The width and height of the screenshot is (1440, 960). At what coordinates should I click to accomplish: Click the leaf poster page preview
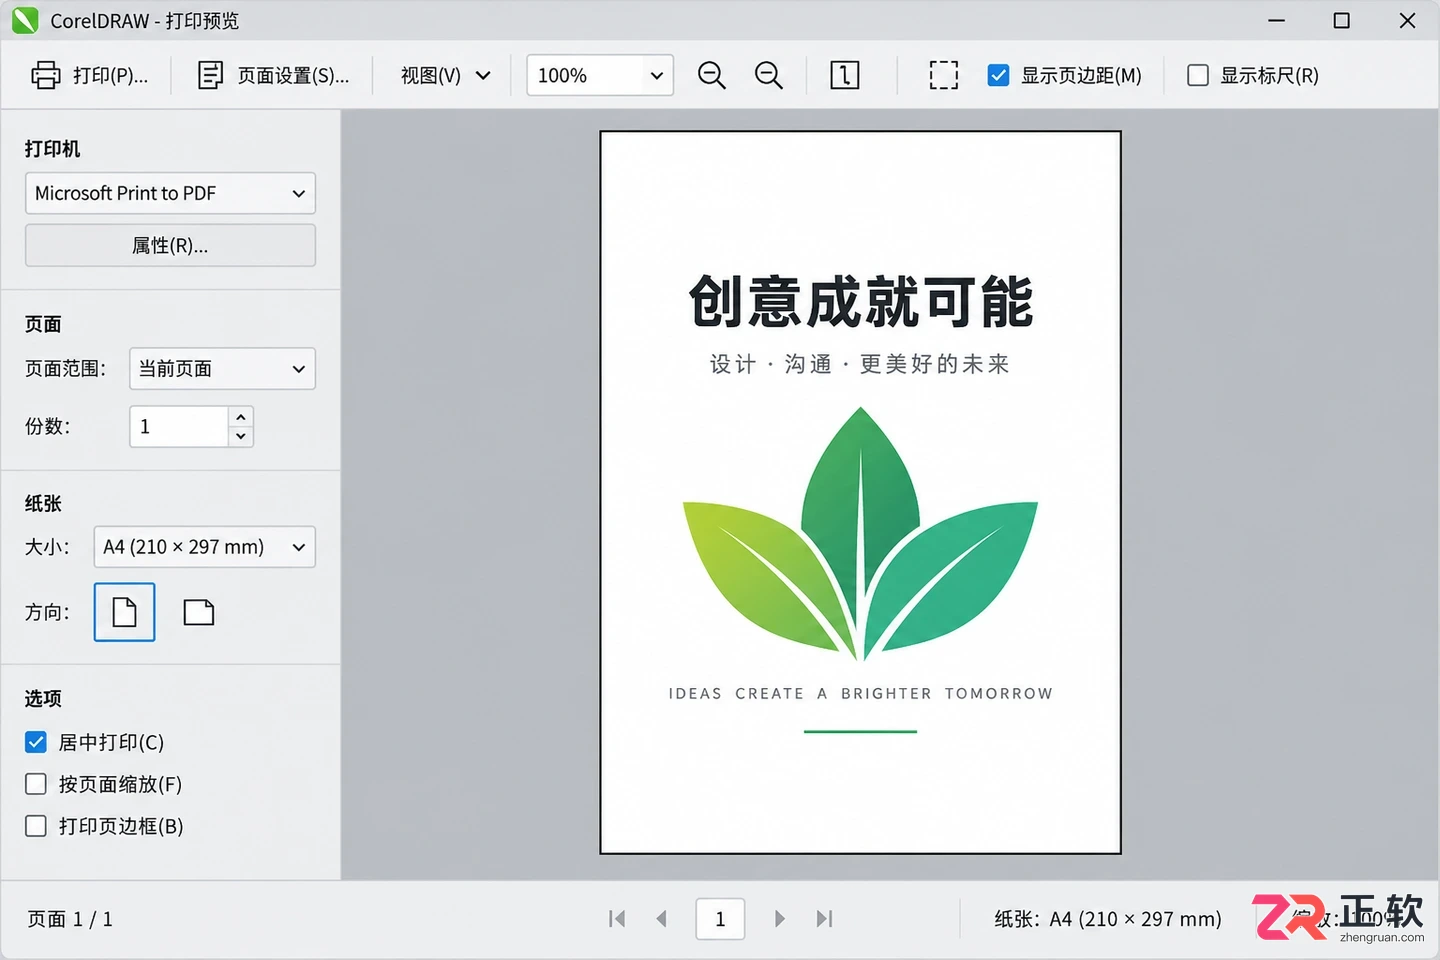click(860, 492)
